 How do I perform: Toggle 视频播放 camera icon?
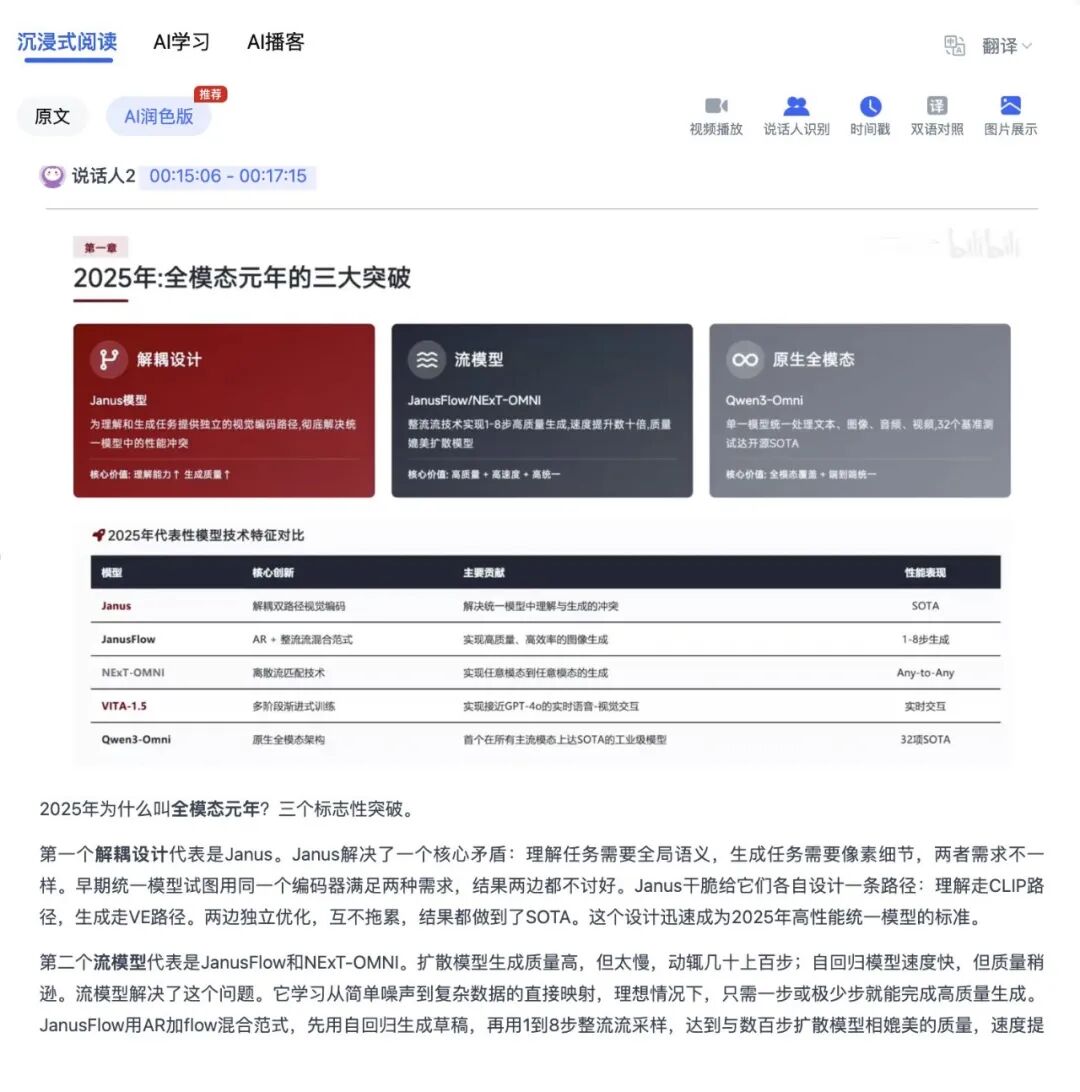716,106
